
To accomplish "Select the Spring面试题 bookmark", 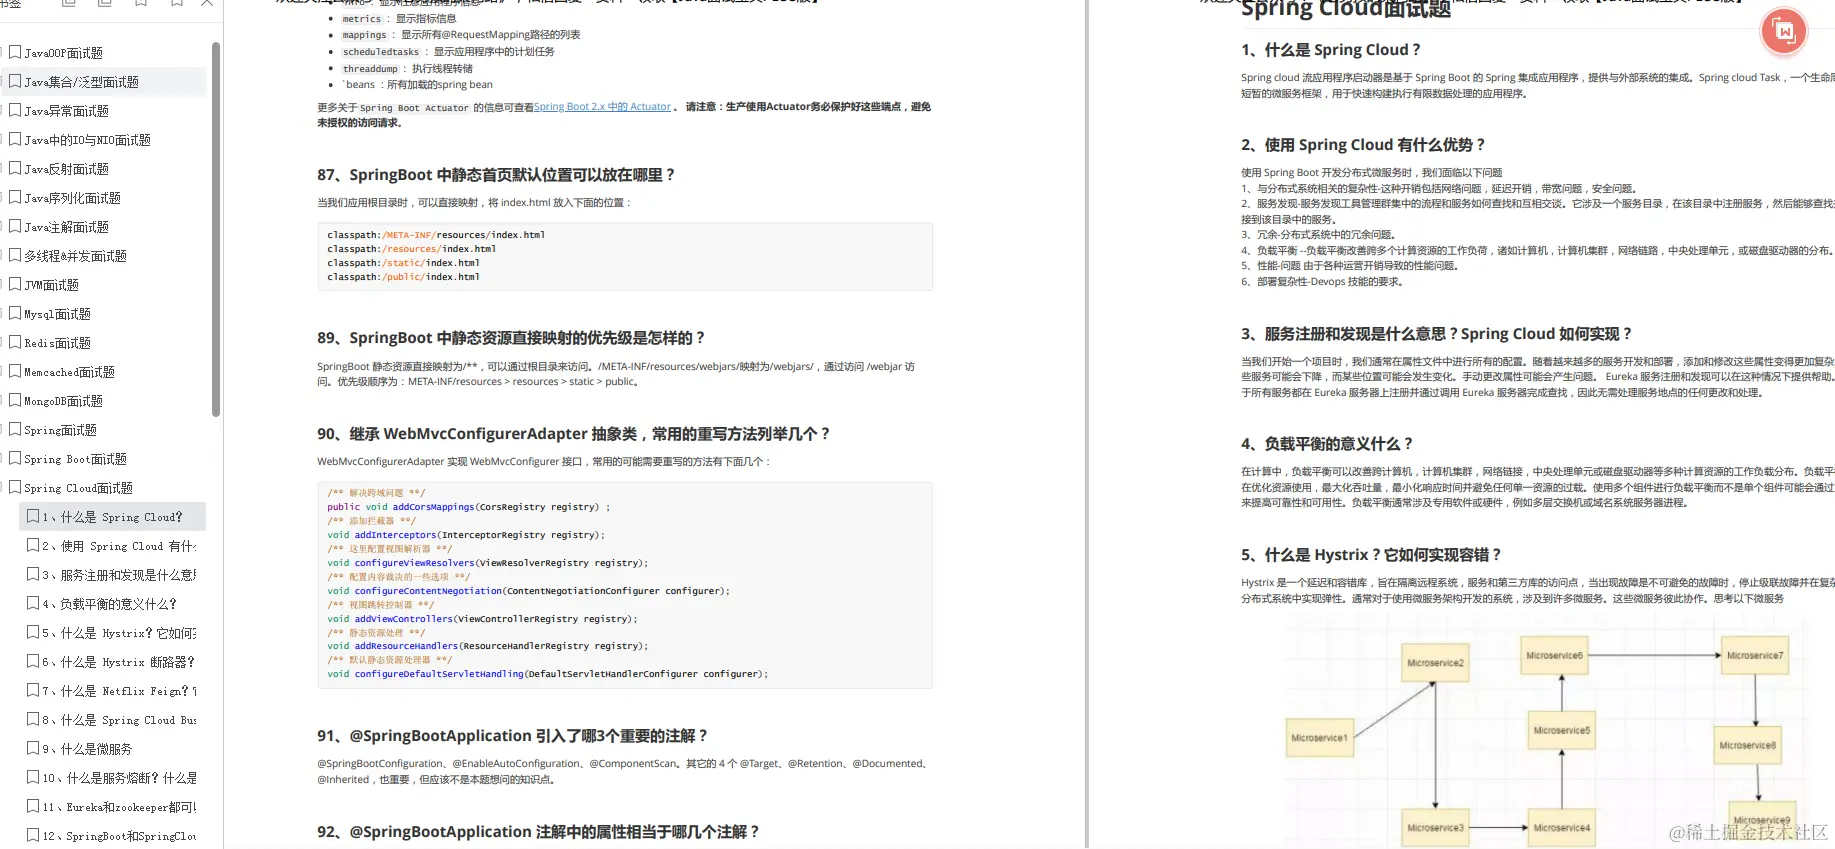I will pyautogui.click(x=60, y=430).
